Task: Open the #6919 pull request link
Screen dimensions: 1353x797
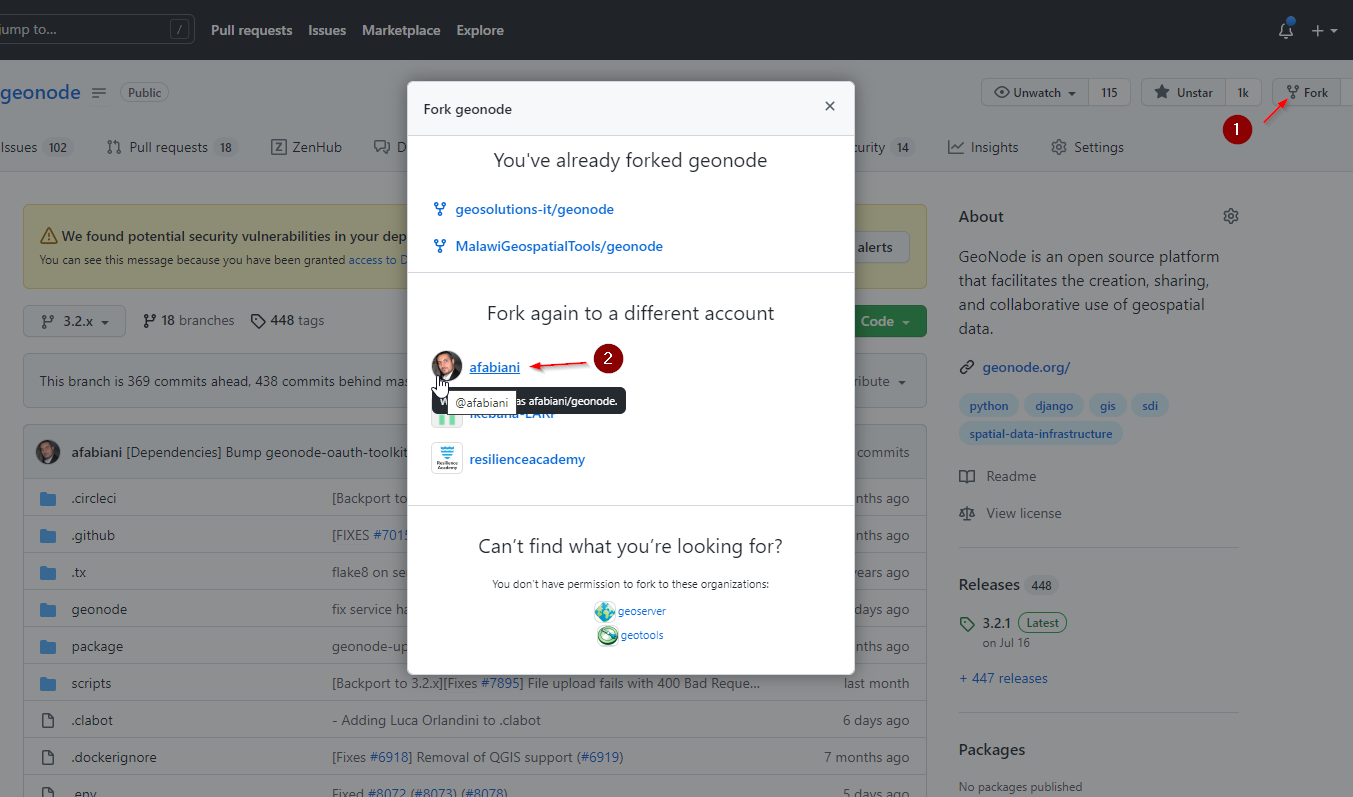Action: coord(599,757)
